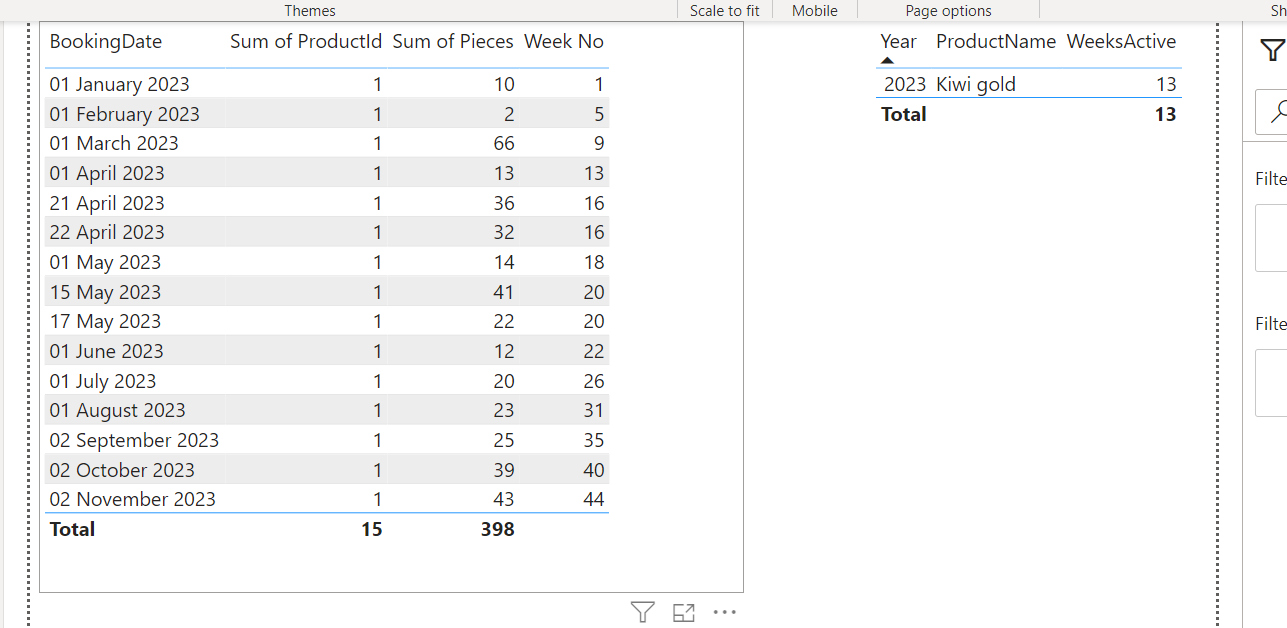This screenshot has height=628, width=1287.
Task: Open focus mode for the table visual
Action: [684, 612]
